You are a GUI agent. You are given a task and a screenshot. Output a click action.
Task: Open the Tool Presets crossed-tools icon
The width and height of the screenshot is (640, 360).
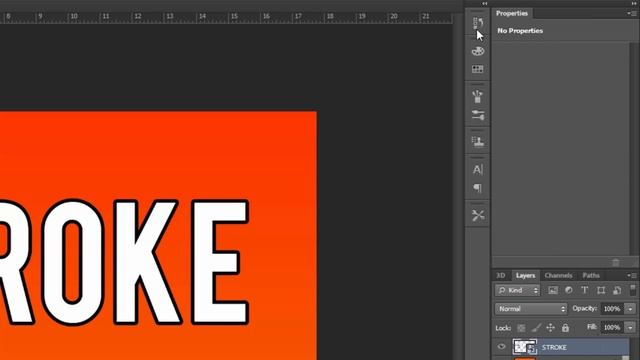tap(478, 215)
